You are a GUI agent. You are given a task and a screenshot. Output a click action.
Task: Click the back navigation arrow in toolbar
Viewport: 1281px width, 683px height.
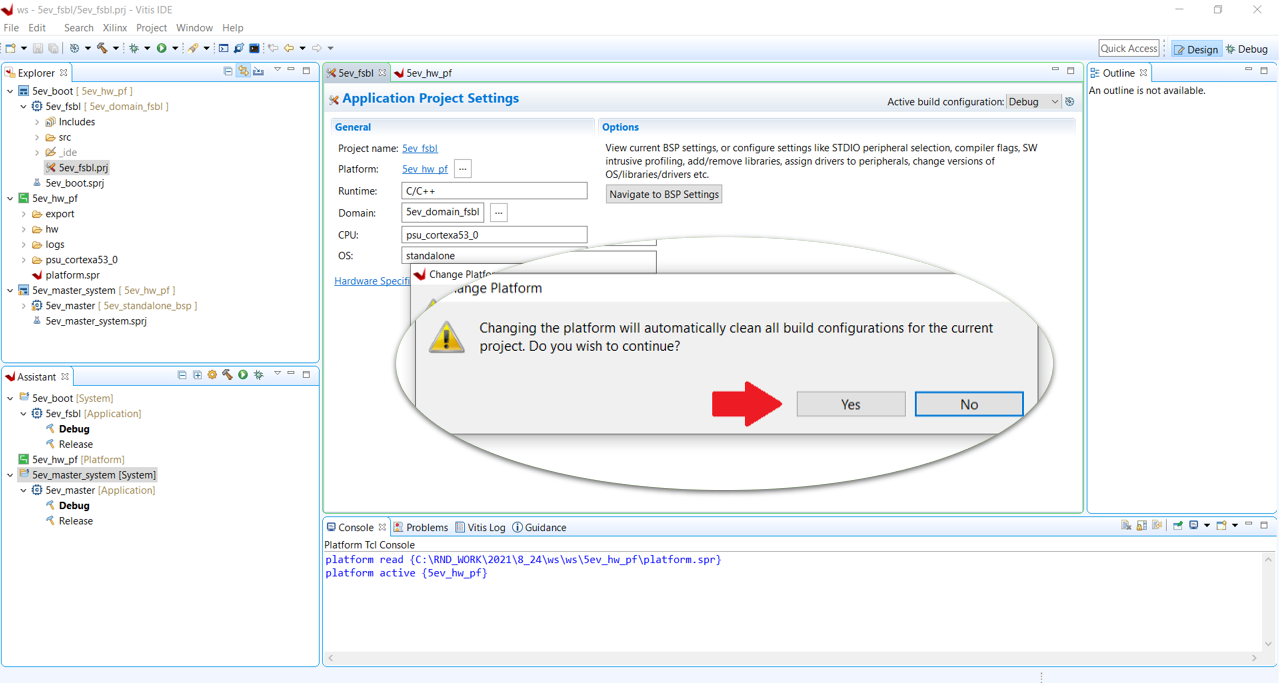[288, 48]
